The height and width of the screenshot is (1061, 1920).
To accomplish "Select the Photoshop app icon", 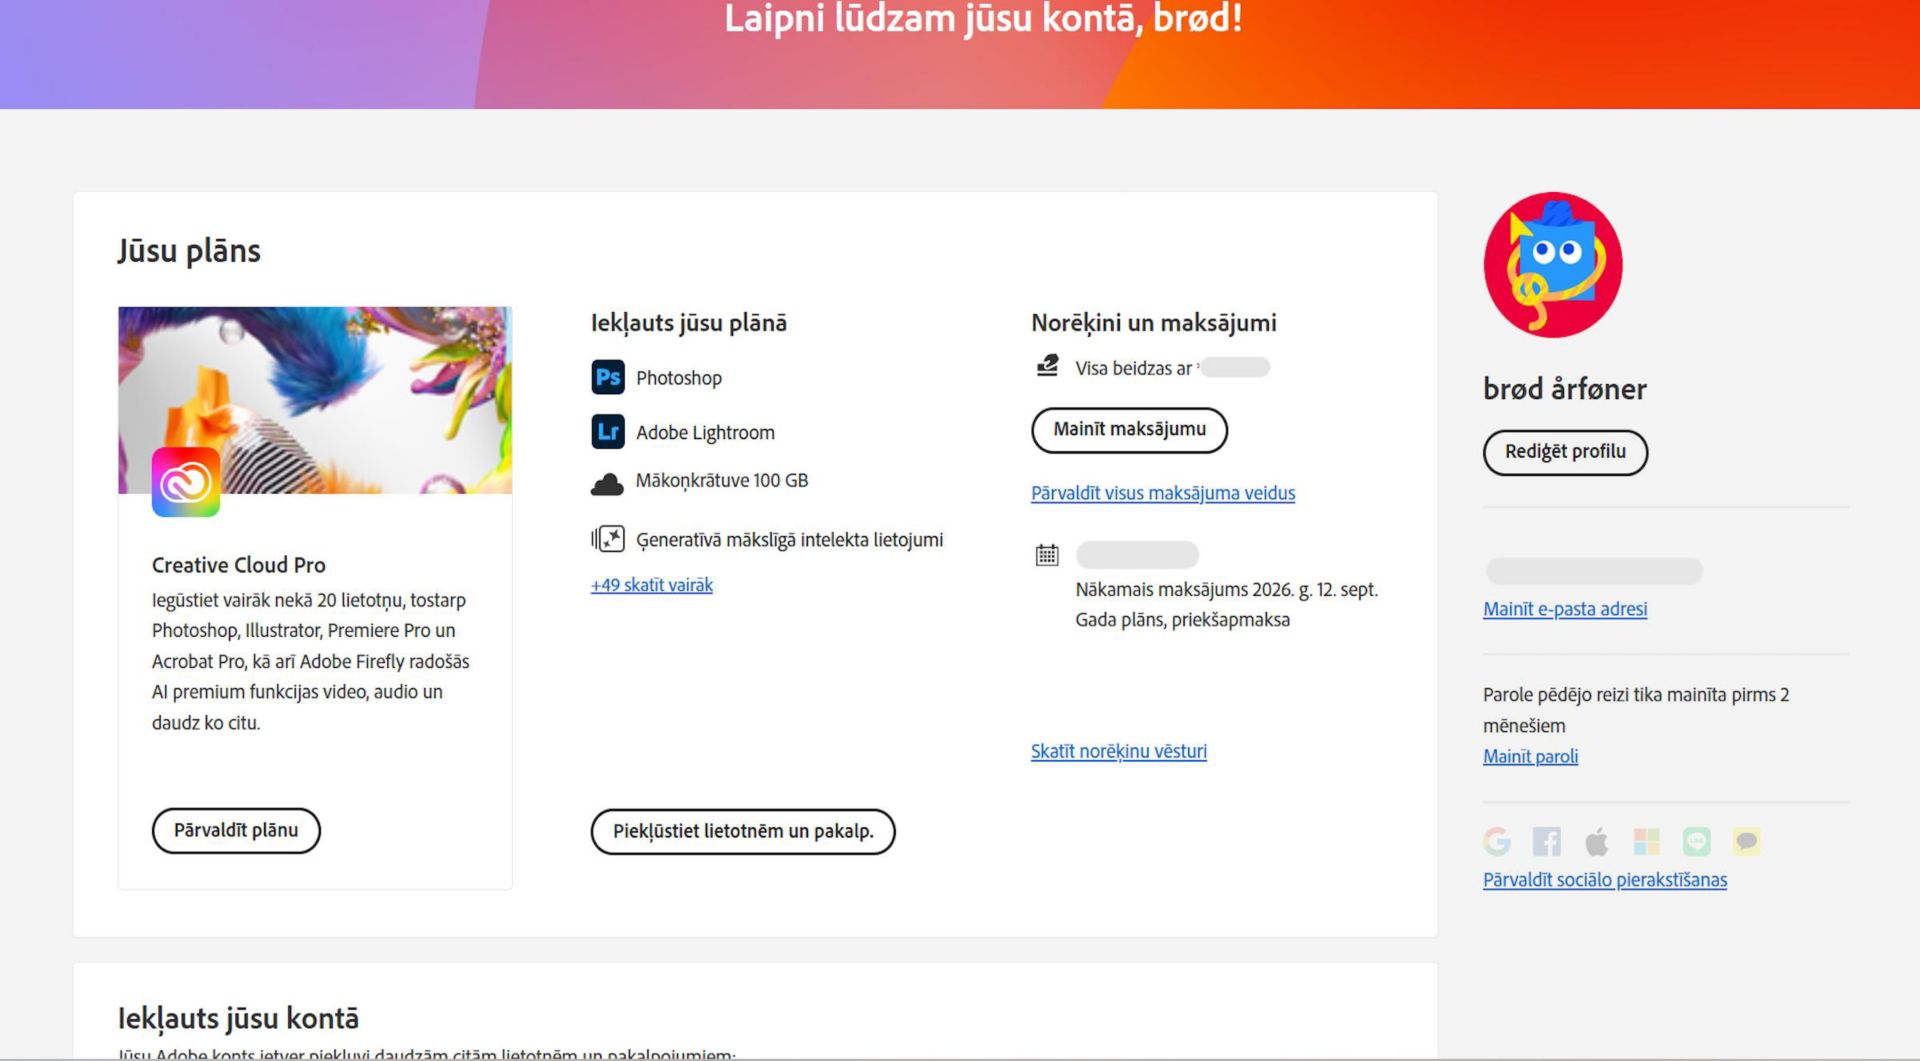I will 607,377.
